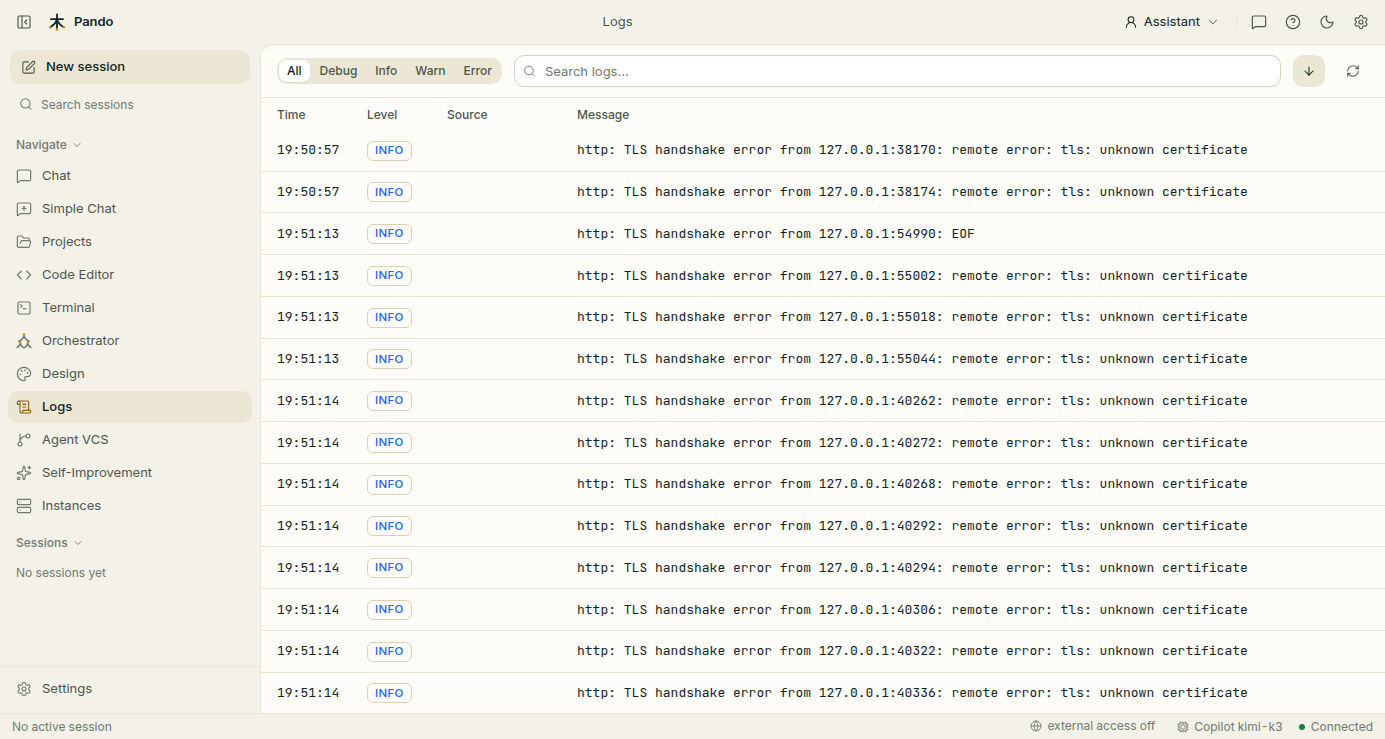Click No active session status text
Image resolution: width=1385 pixels, height=739 pixels.
(x=62, y=727)
